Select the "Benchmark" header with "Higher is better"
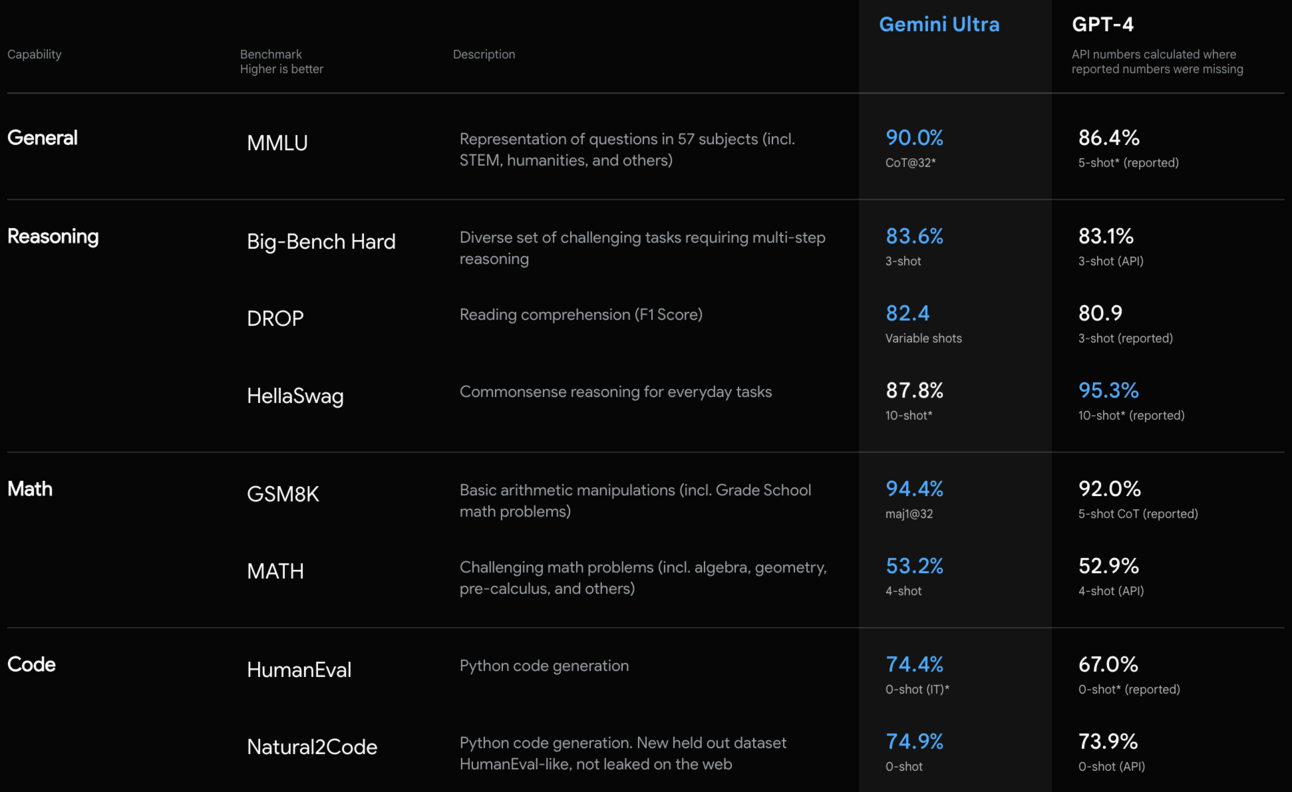 click(281, 61)
